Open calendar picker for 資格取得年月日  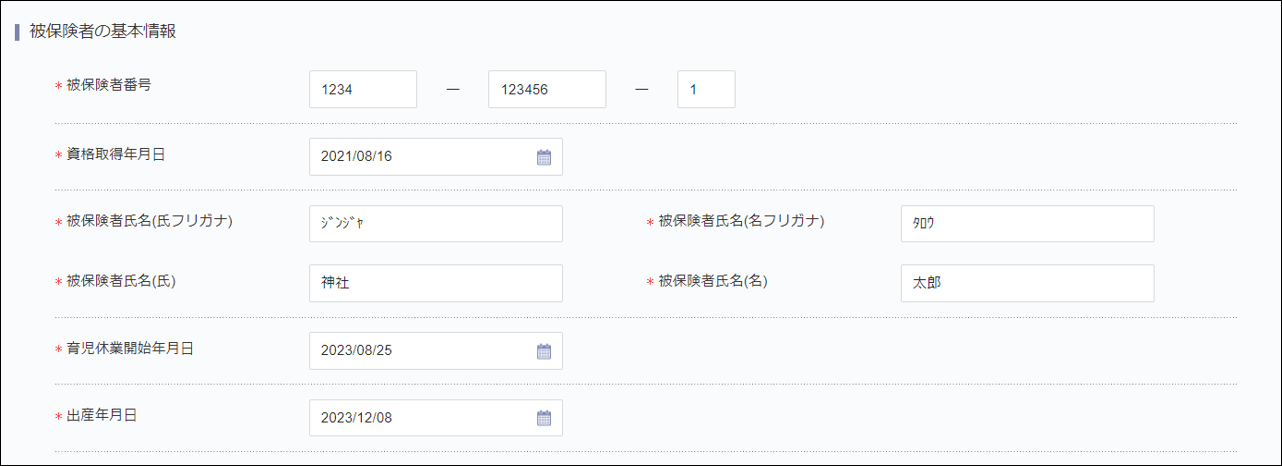(x=544, y=157)
